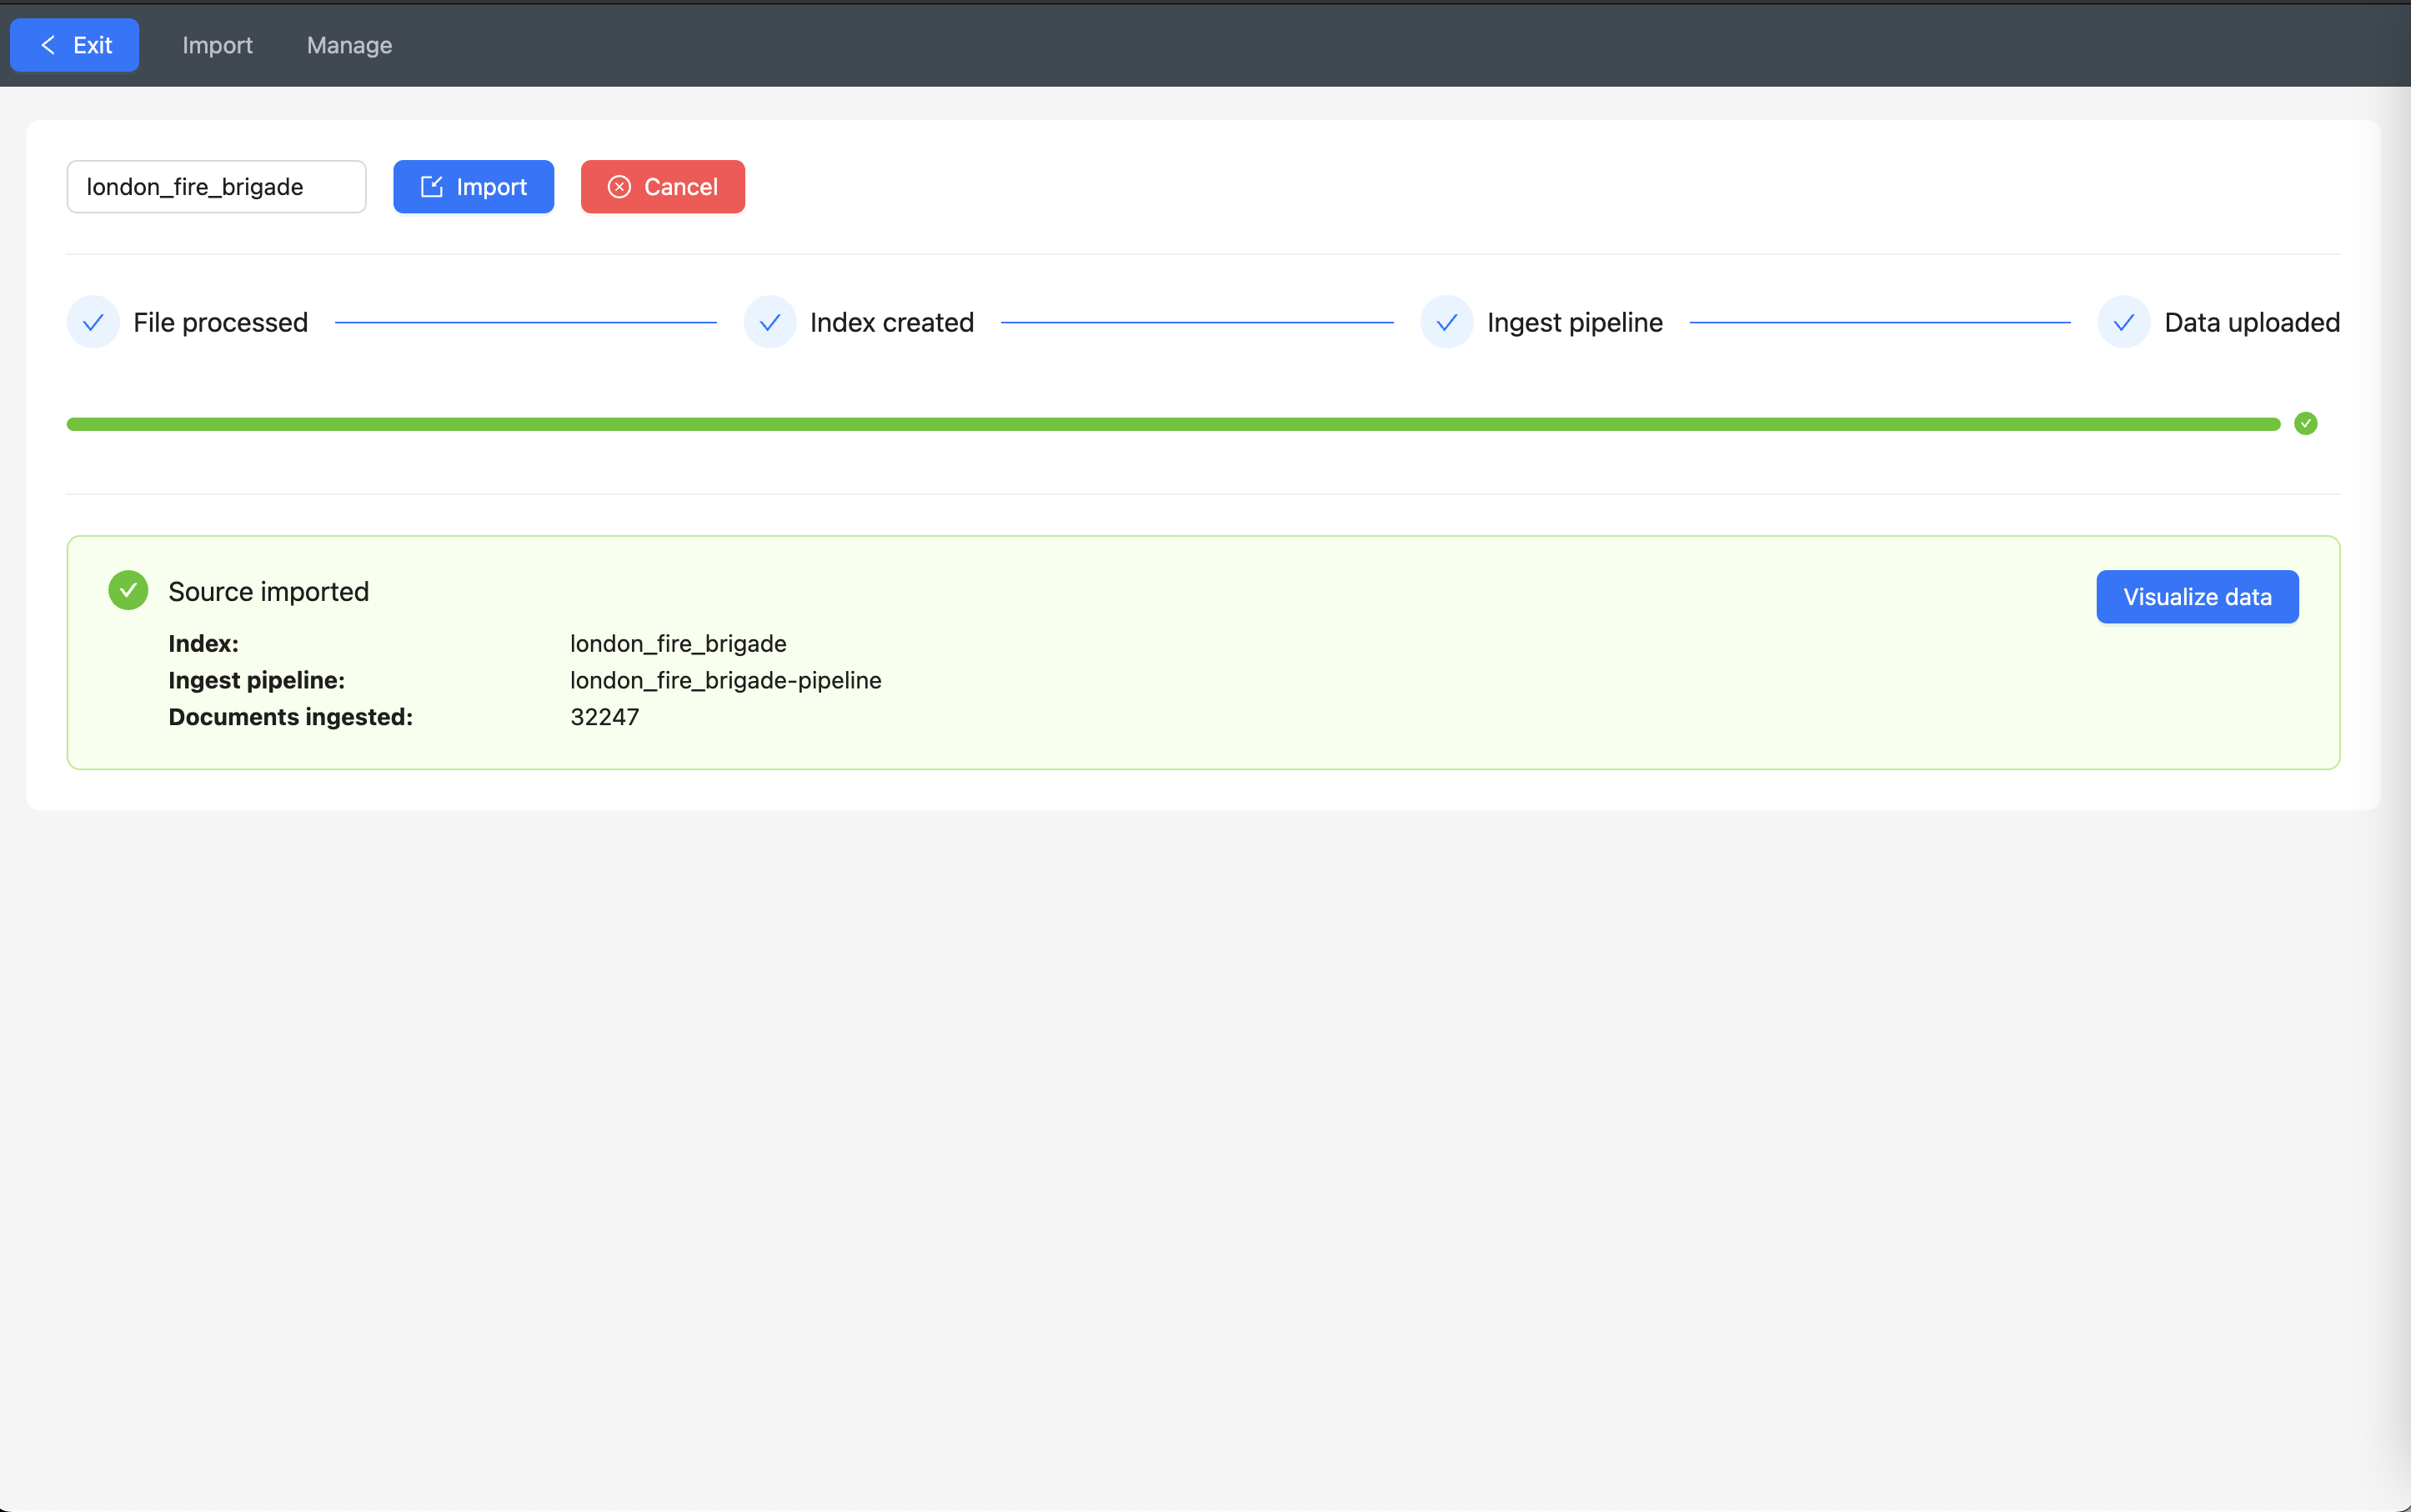Click the Ingest pipeline checkmark icon

tap(1446, 322)
